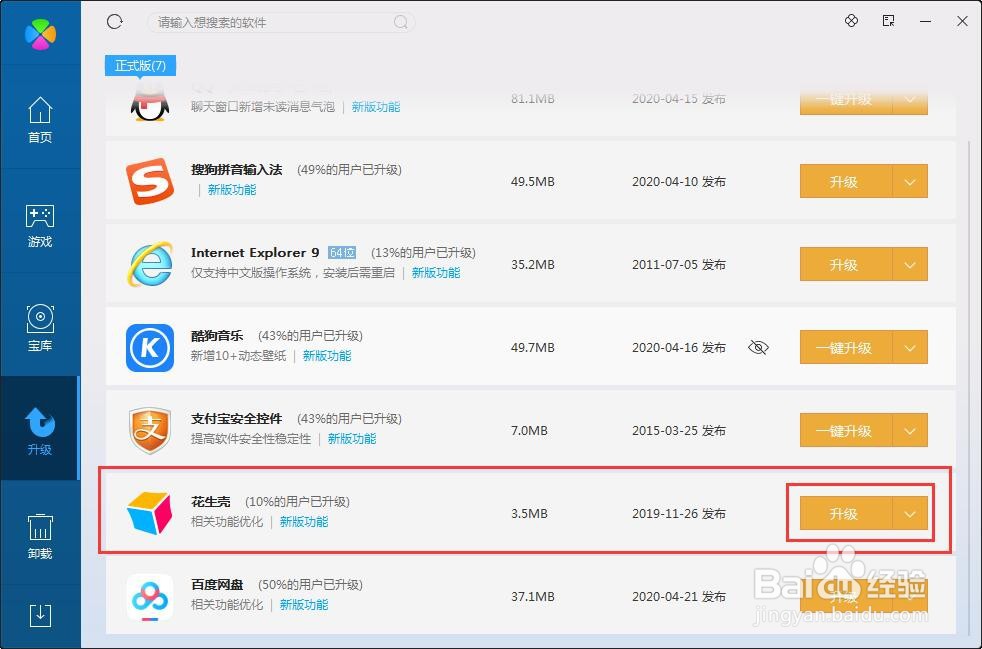982x649 pixels.
Task: Click the Alipay security control icon
Action: (x=150, y=430)
